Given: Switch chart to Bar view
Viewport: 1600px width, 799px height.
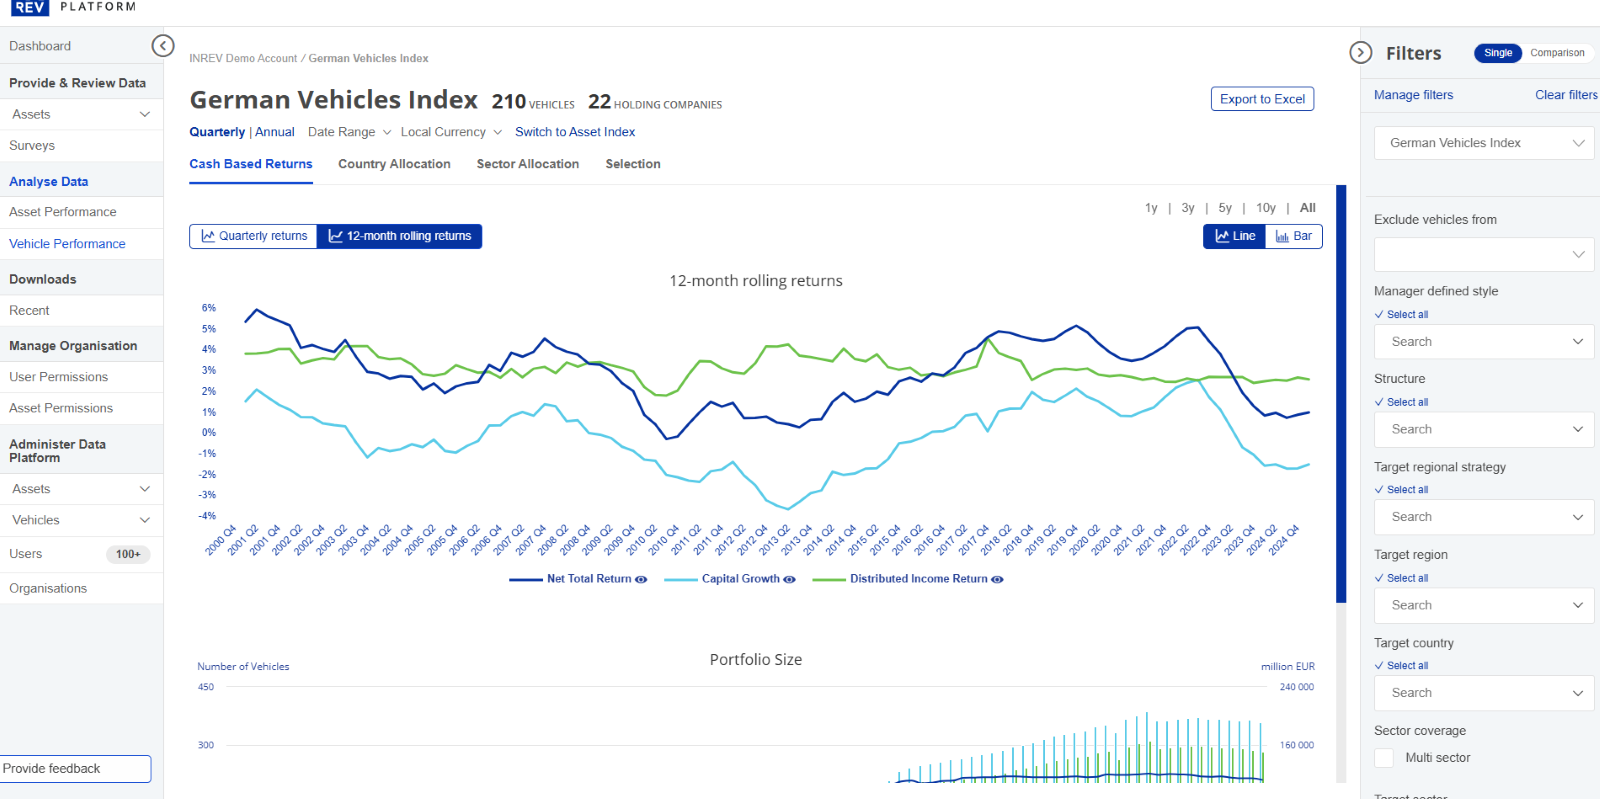Looking at the screenshot, I should point(1294,236).
